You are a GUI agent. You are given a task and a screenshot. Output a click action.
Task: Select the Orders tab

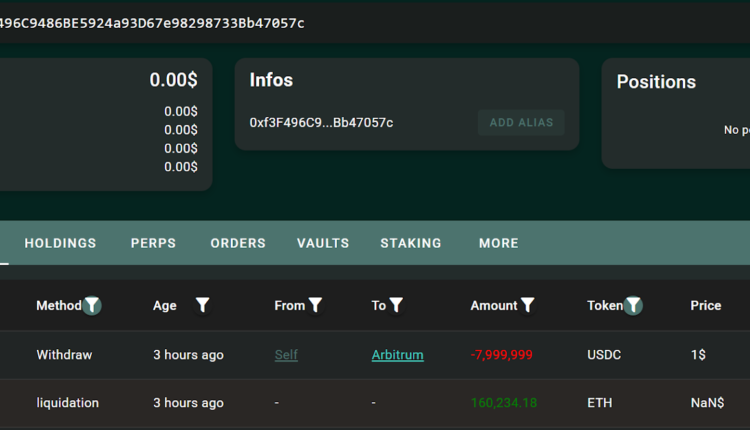[x=238, y=243]
